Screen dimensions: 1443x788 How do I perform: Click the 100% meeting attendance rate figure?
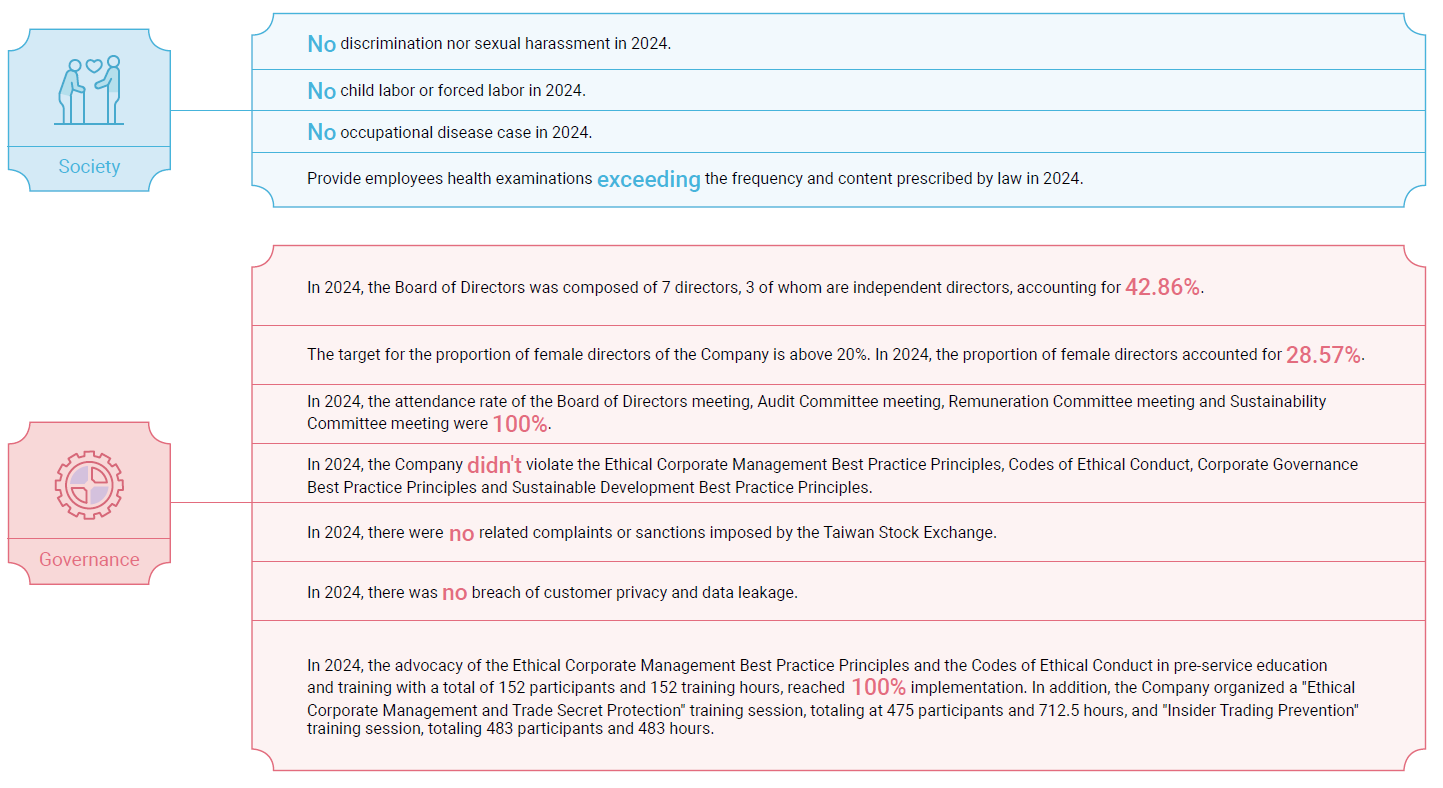(519, 424)
